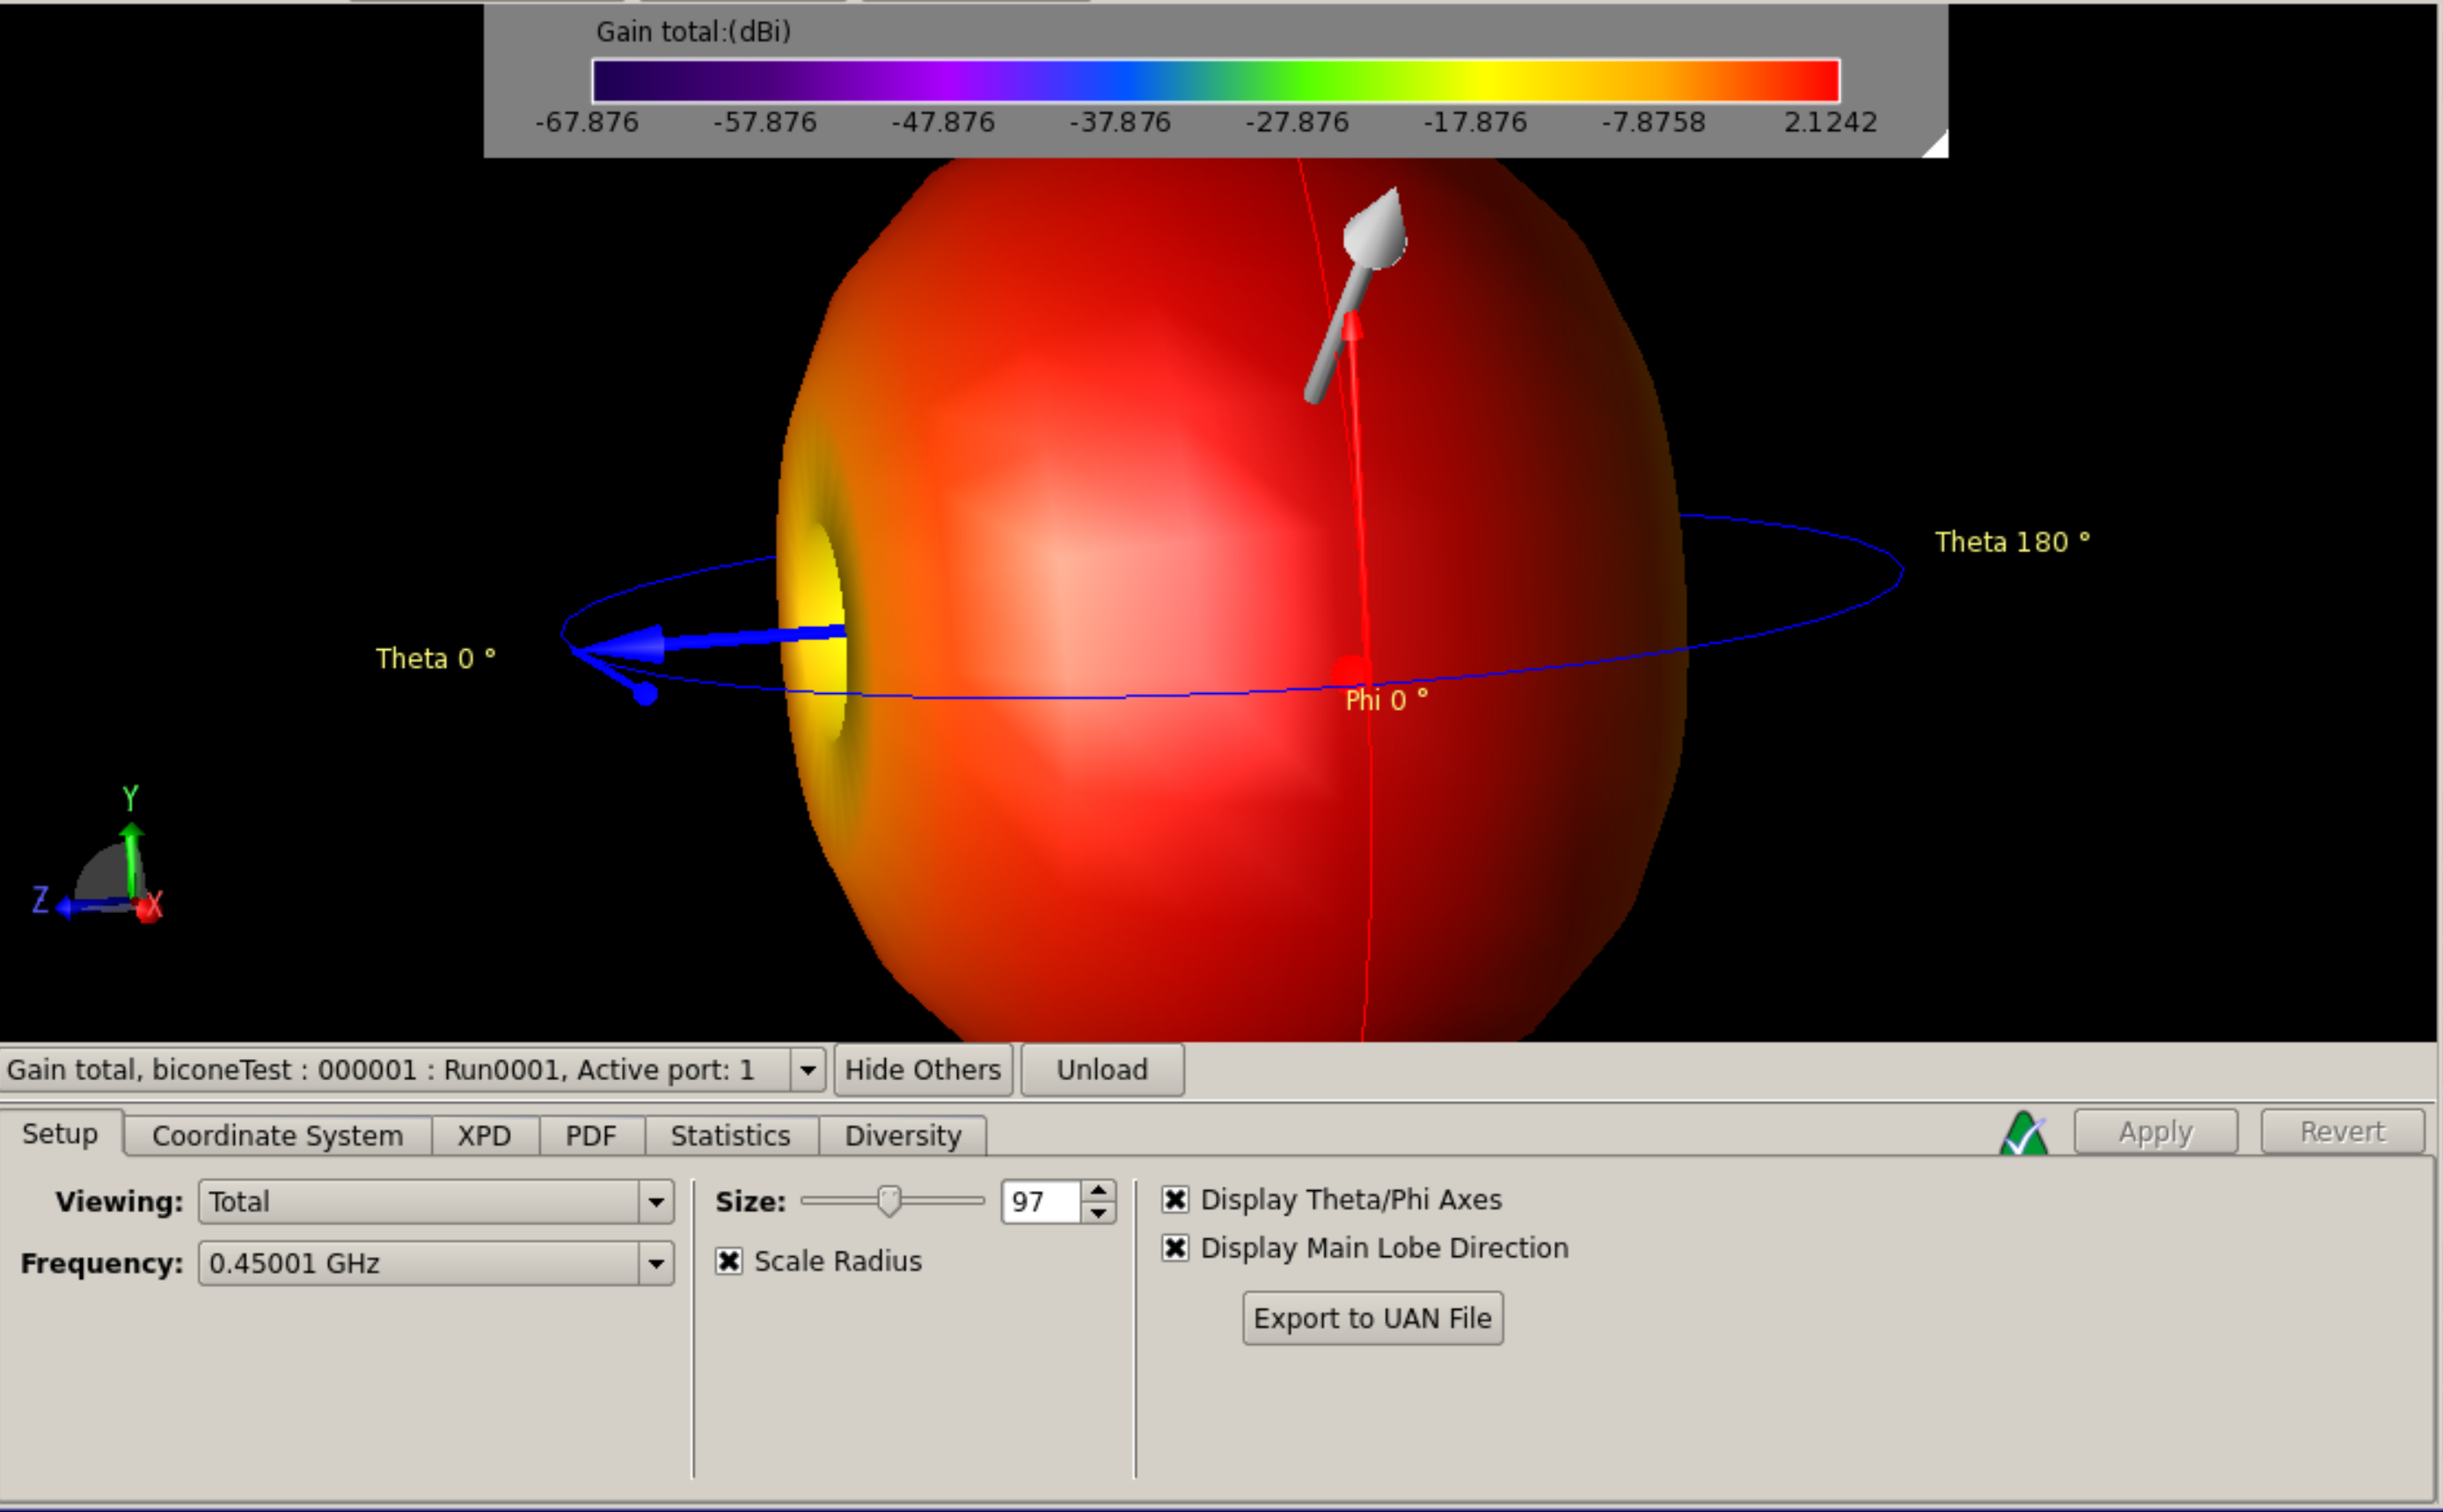This screenshot has width=2443, height=1512.
Task: Decrement size with the down spinner arrow
Action: [x=1099, y=1213]
